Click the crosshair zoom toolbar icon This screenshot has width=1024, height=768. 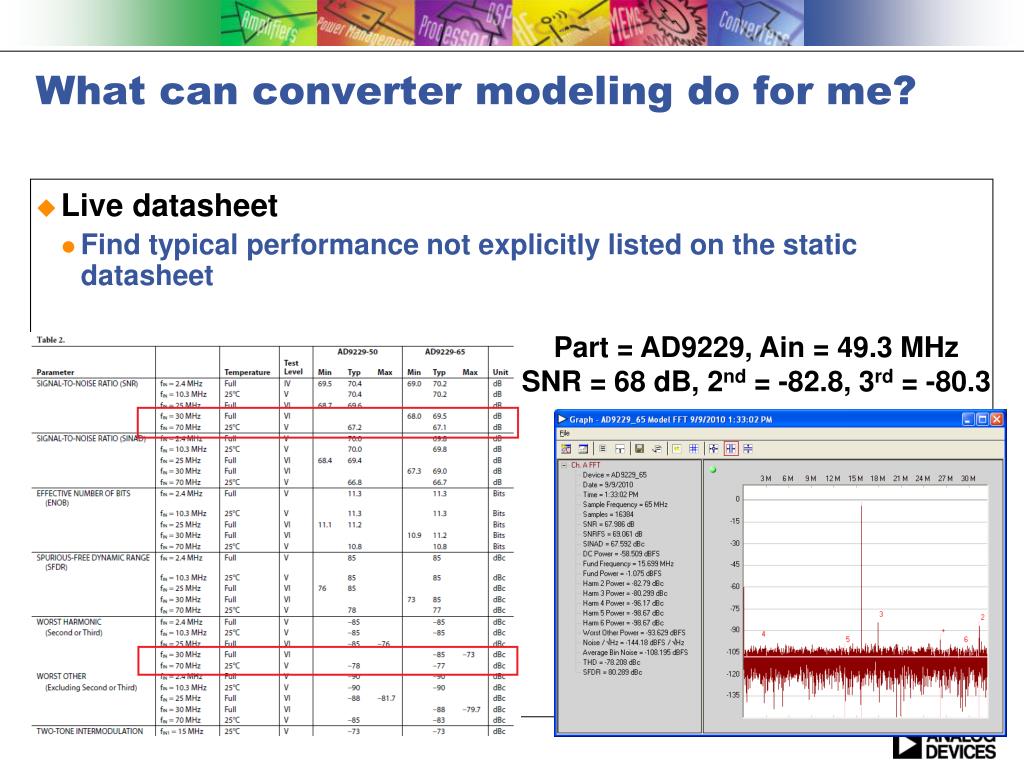click(713, 449)
